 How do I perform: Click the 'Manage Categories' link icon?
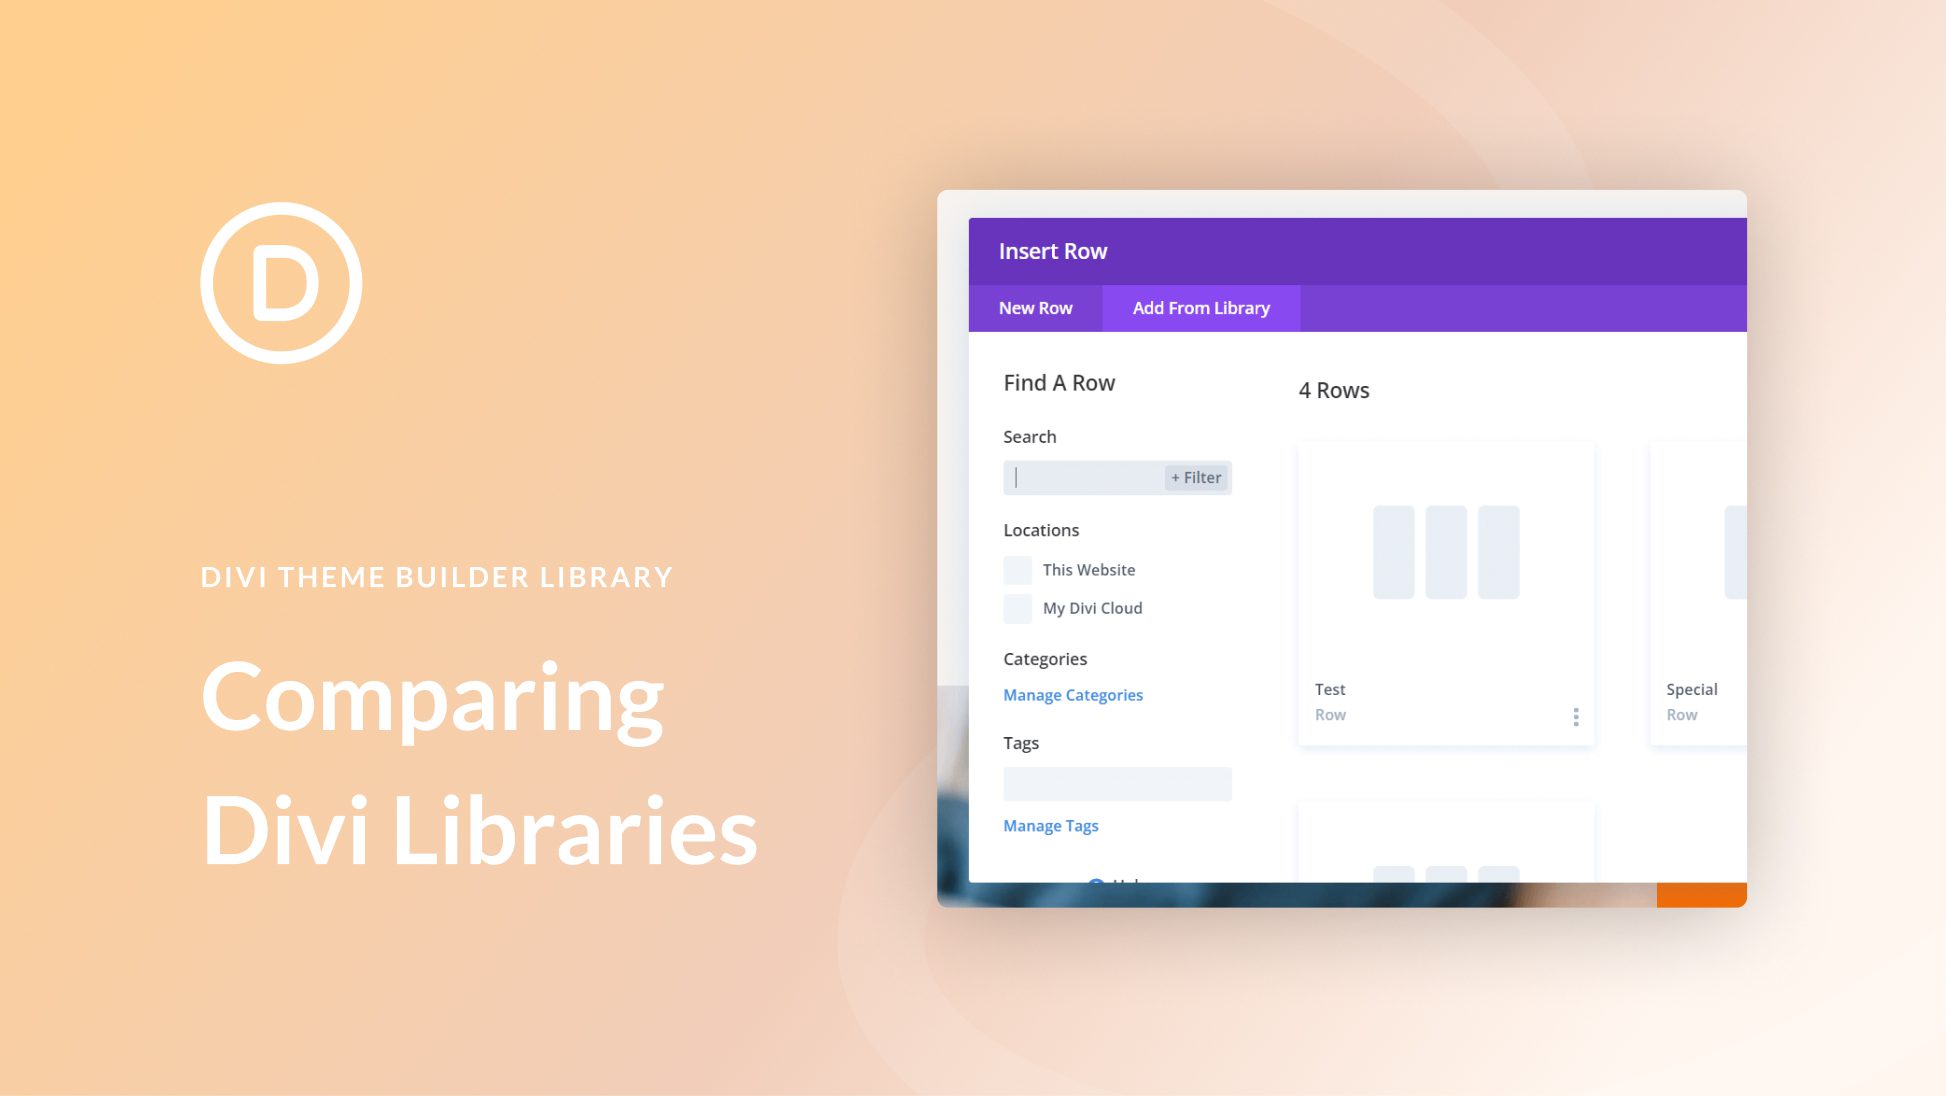click(1073, 695)
